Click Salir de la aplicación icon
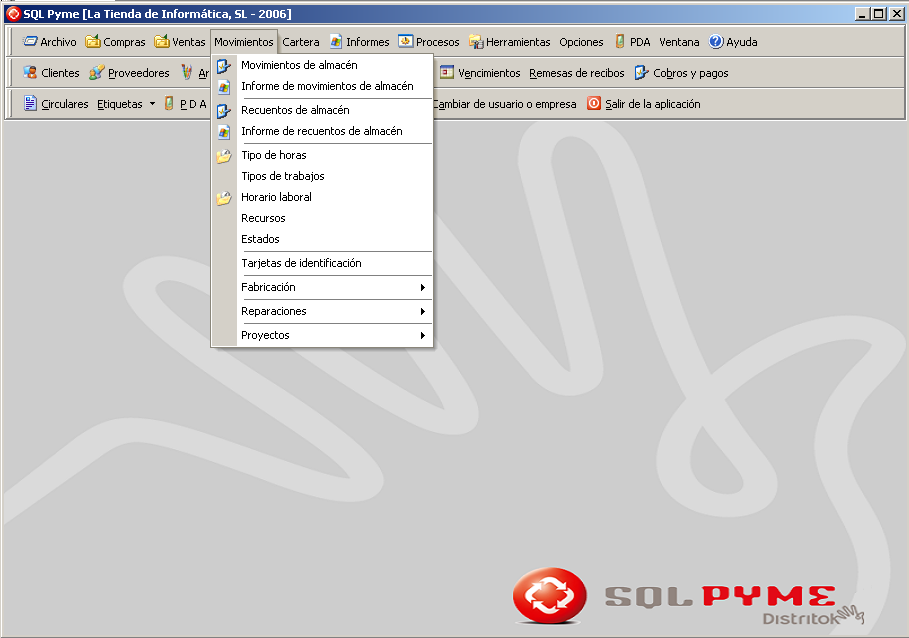This screenshot has width=909, height=638. tap(594, 104)
